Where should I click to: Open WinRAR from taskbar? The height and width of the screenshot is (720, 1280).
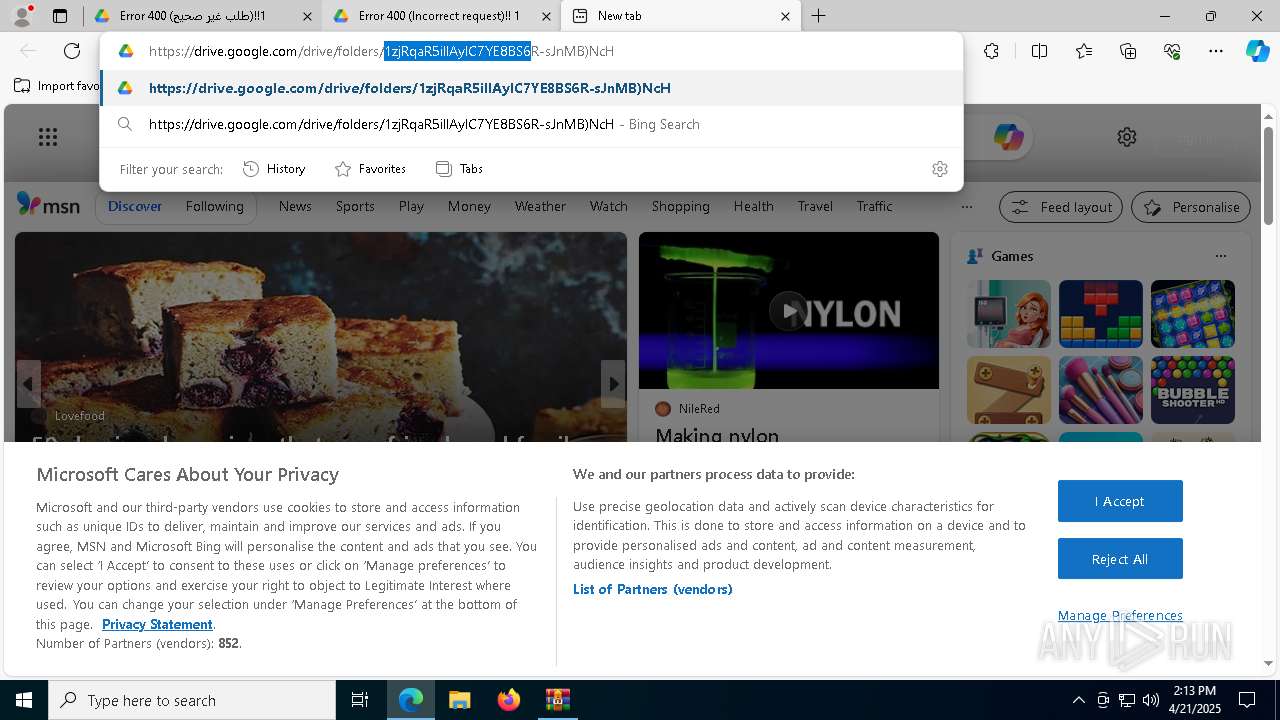[x=557, y=700]
